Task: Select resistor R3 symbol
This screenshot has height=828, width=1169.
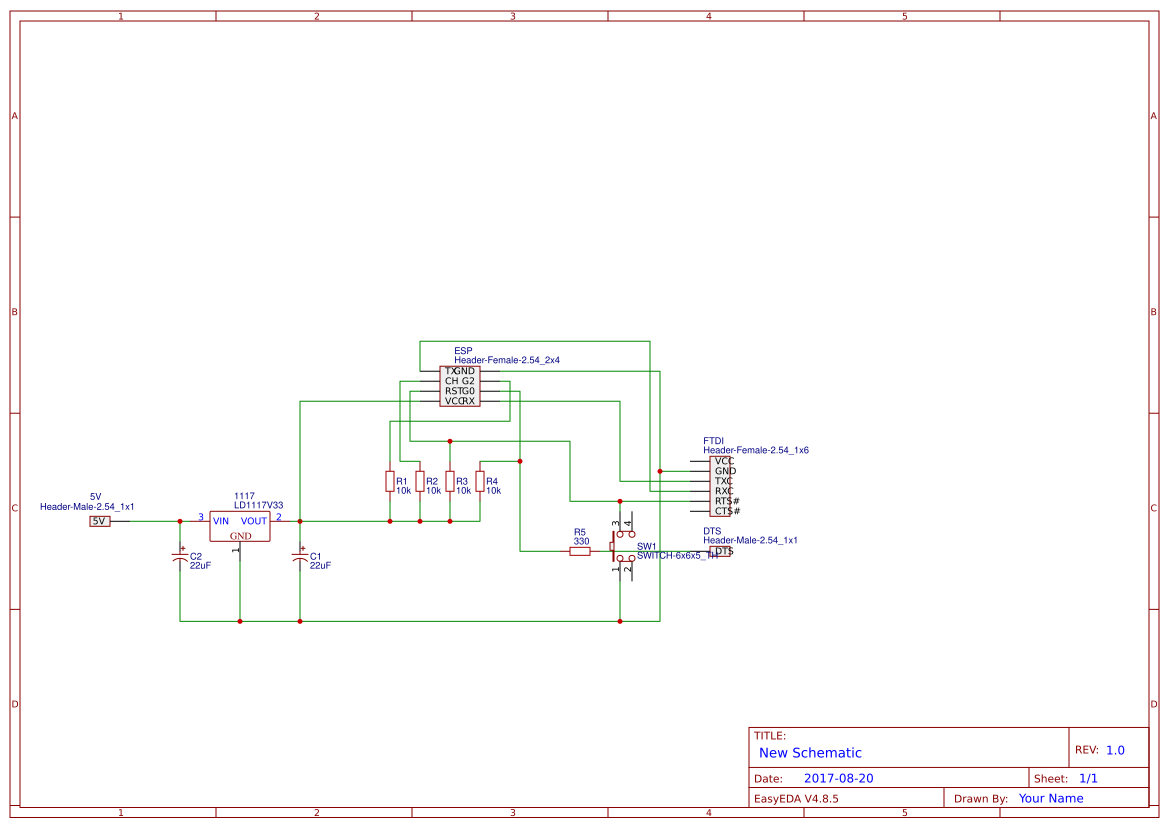Action: (x=451, y=483)
